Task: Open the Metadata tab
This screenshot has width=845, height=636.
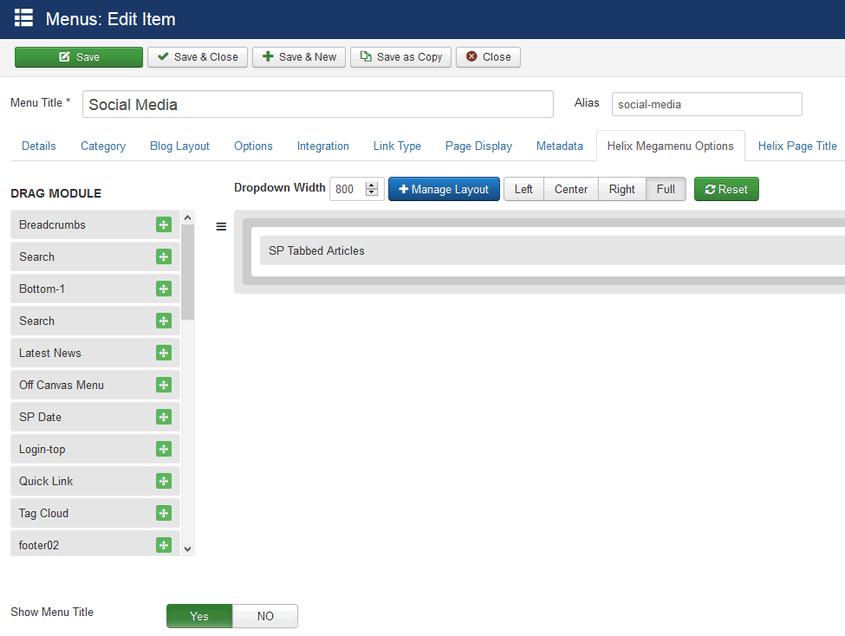Action: [559, 146]
